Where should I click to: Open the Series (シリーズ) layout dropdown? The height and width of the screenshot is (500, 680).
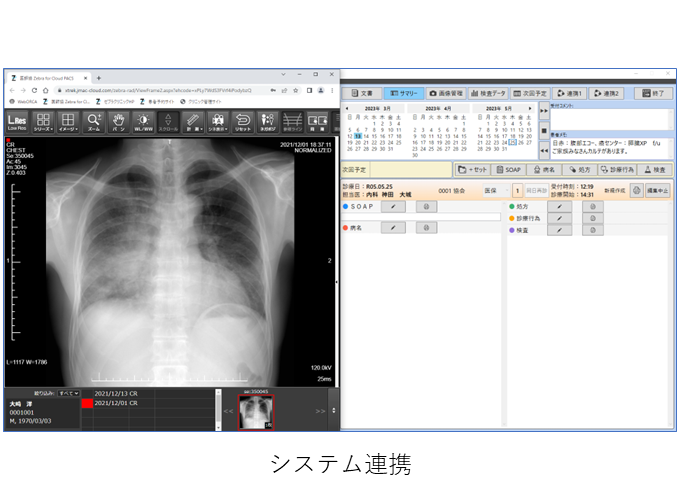point(43,122)
